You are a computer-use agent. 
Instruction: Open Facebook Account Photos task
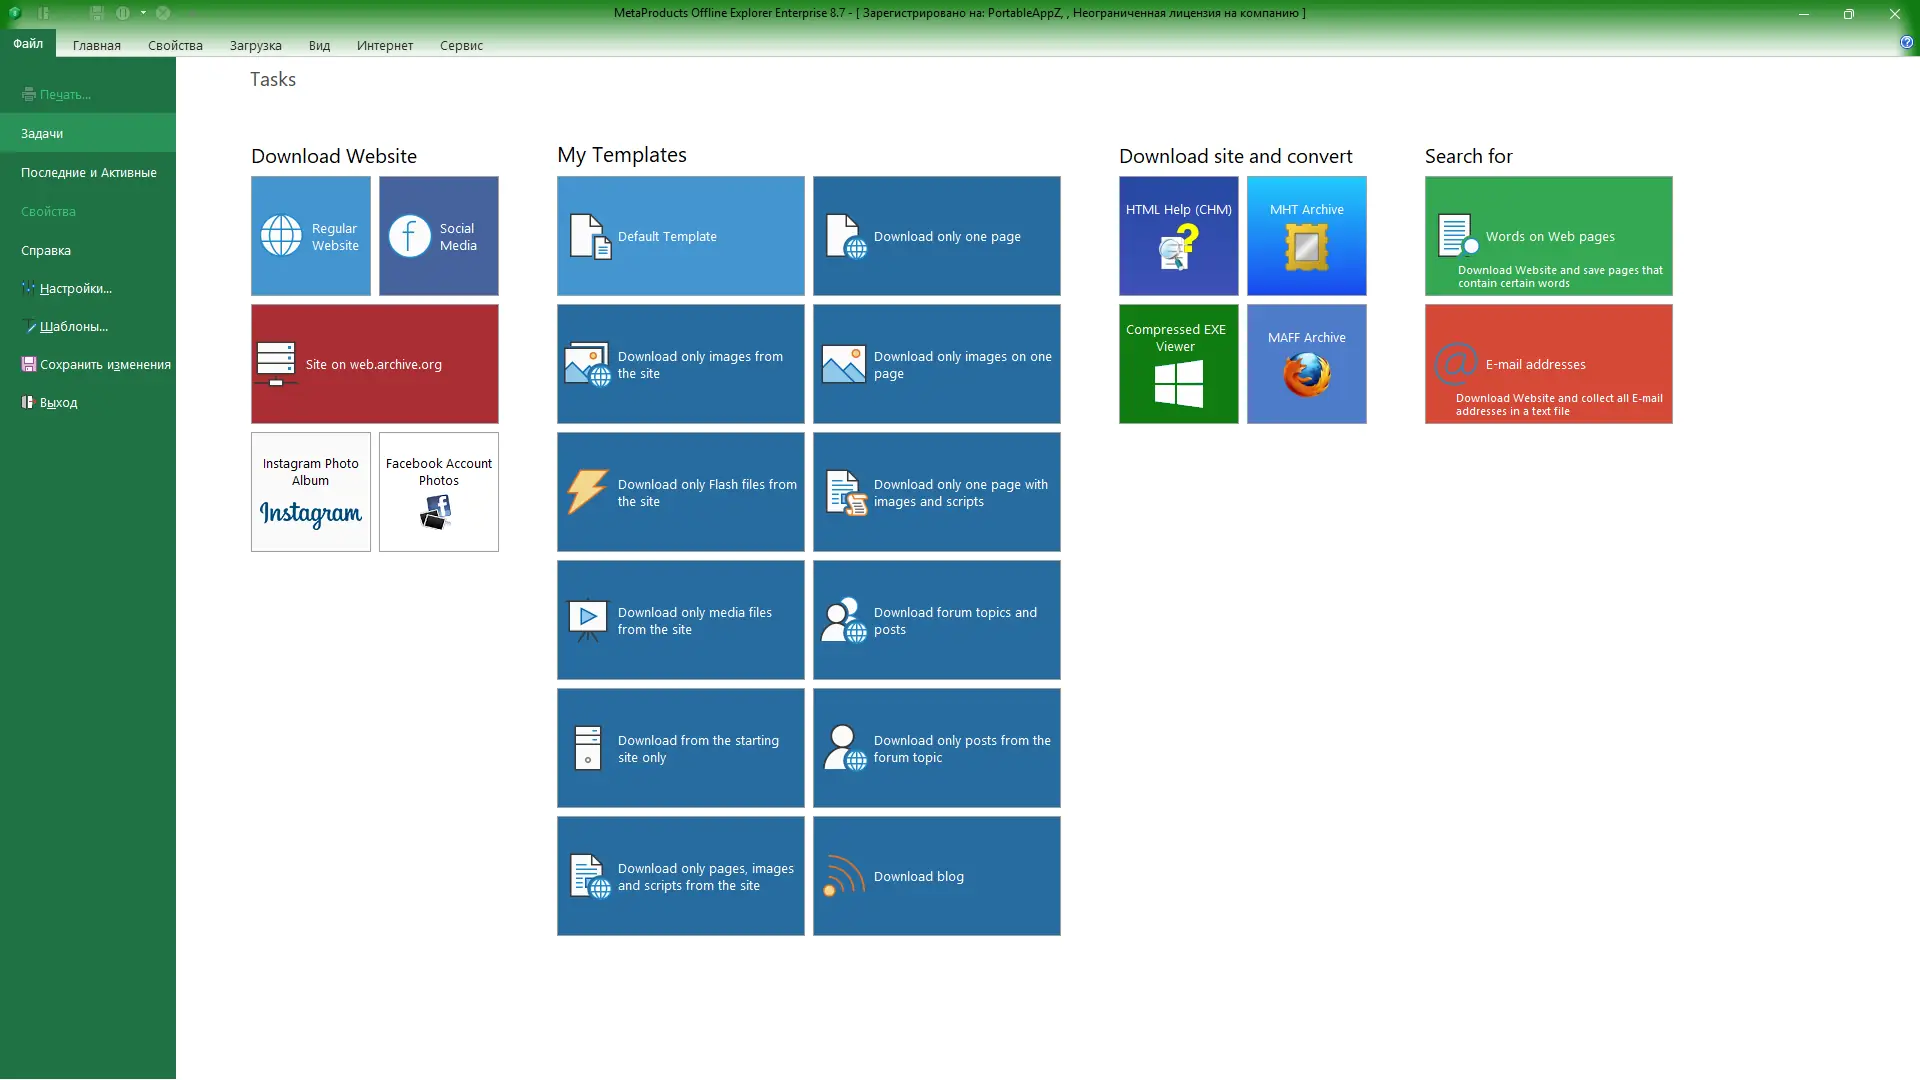pyautogui.click(x=438, y=492)
